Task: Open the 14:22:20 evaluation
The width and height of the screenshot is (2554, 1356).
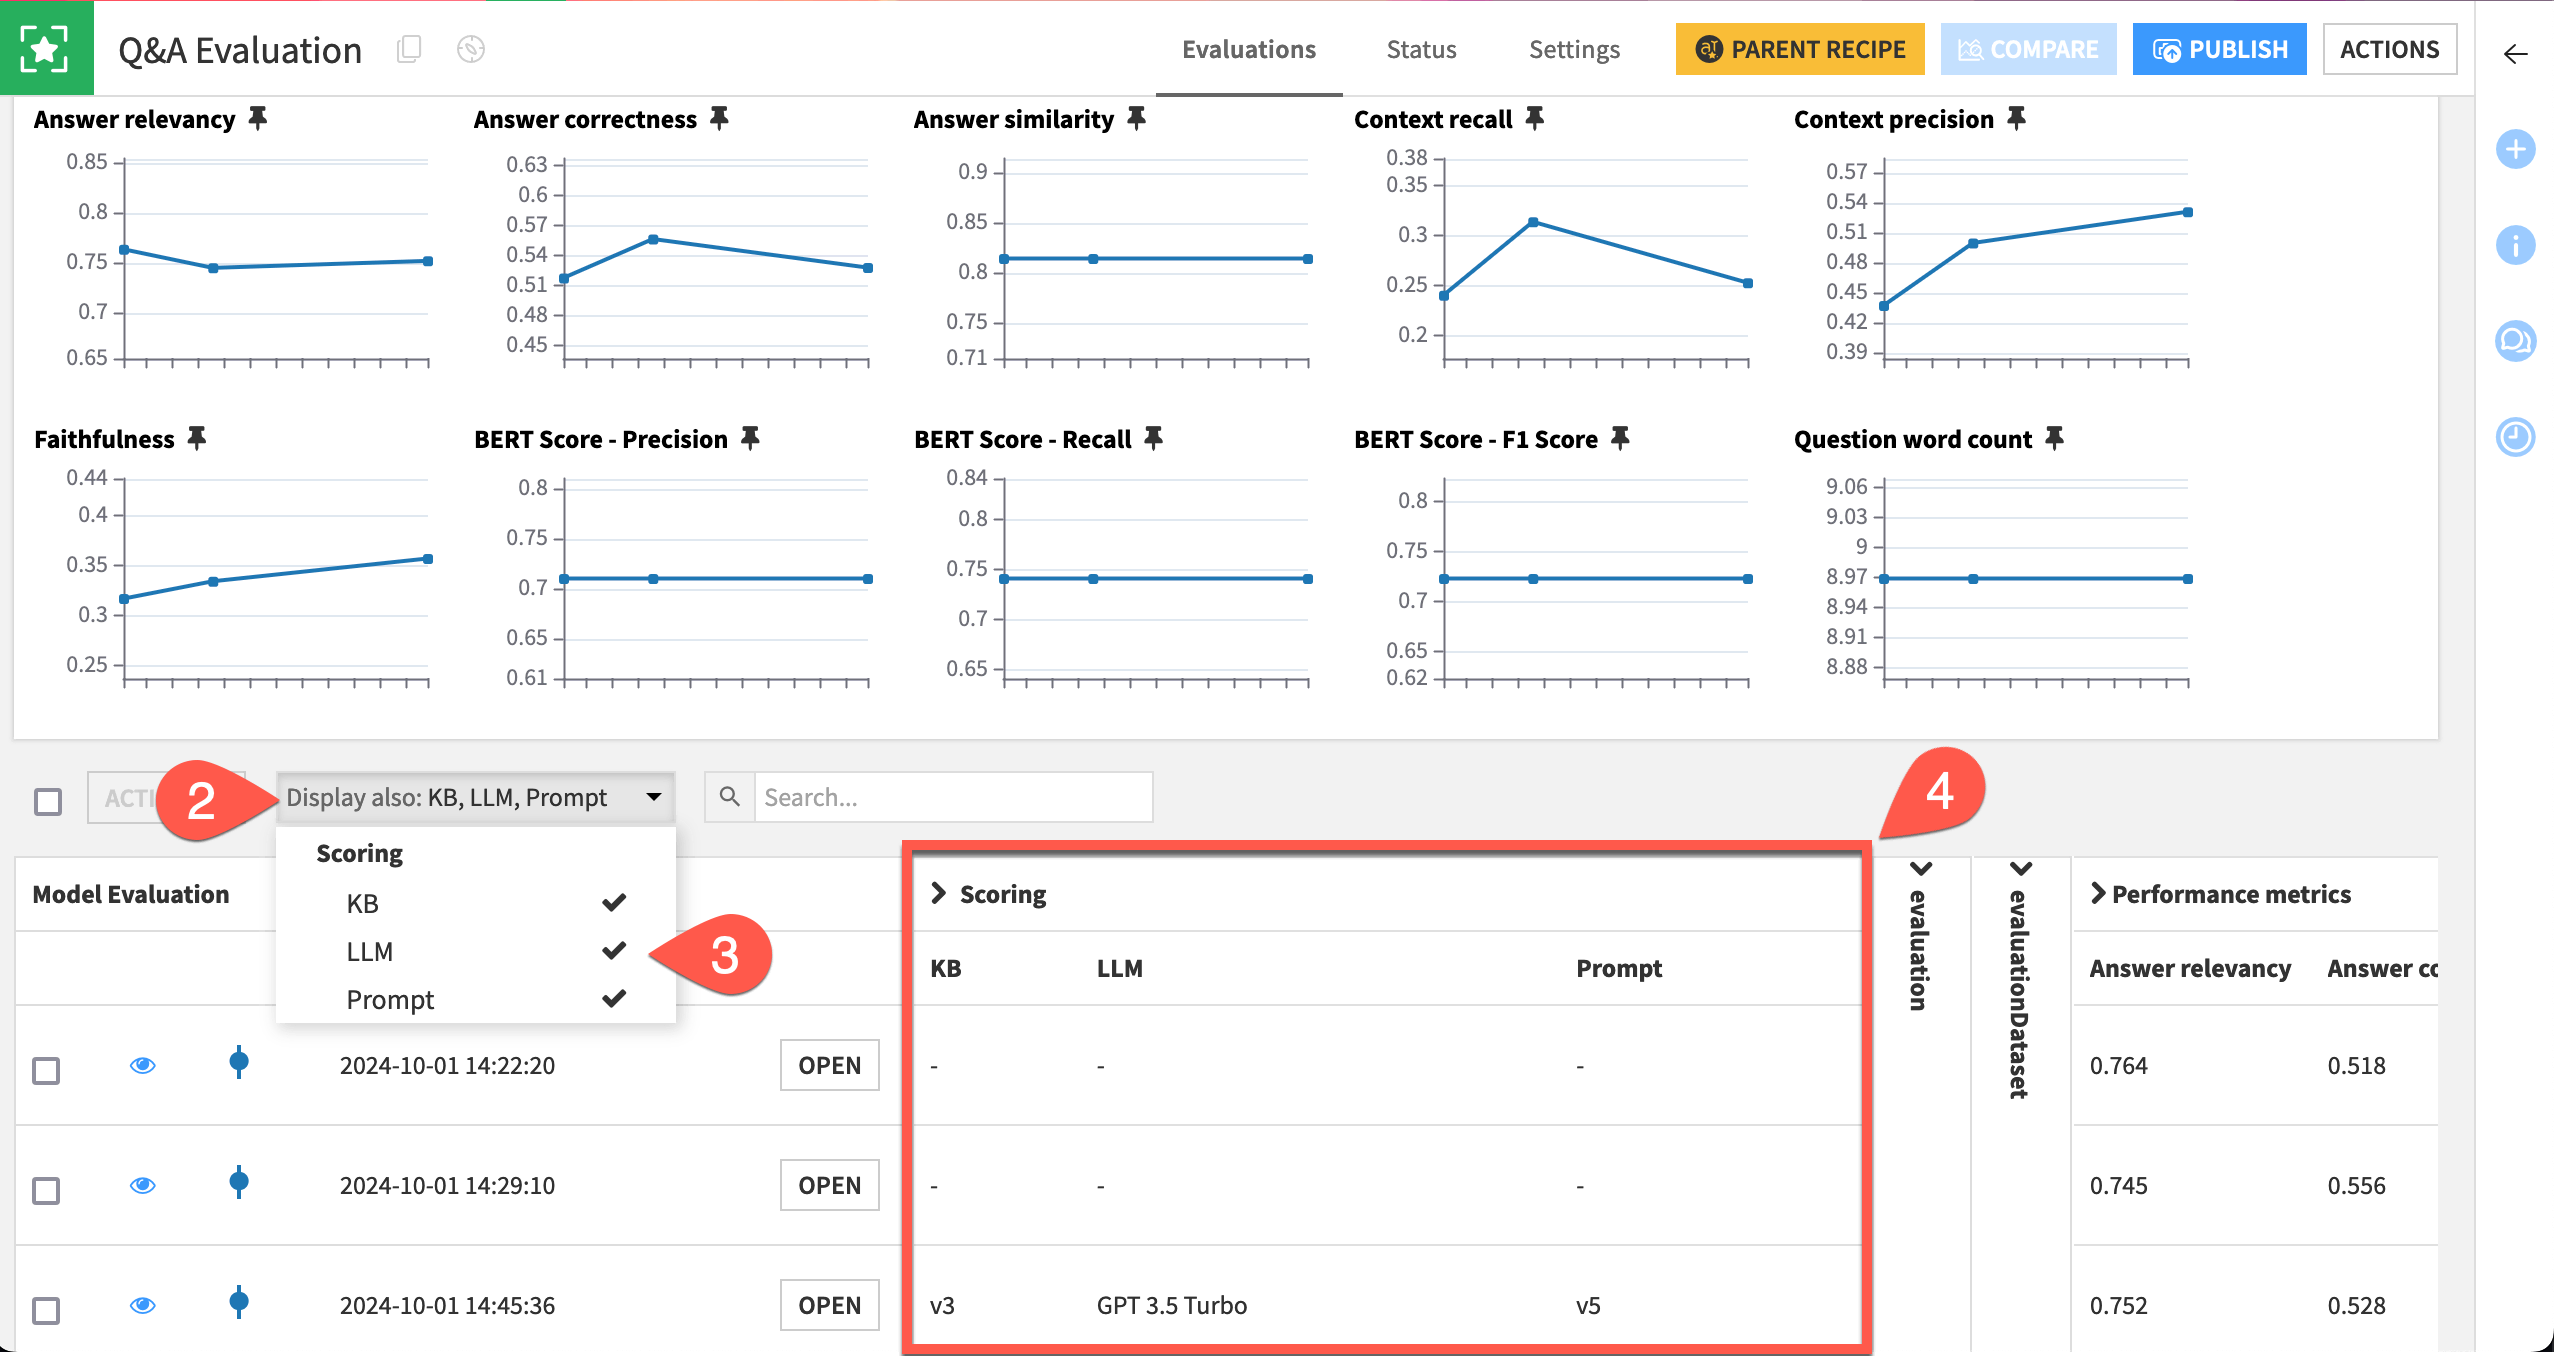Action: pyautogui.click(x=829, y=1065)
